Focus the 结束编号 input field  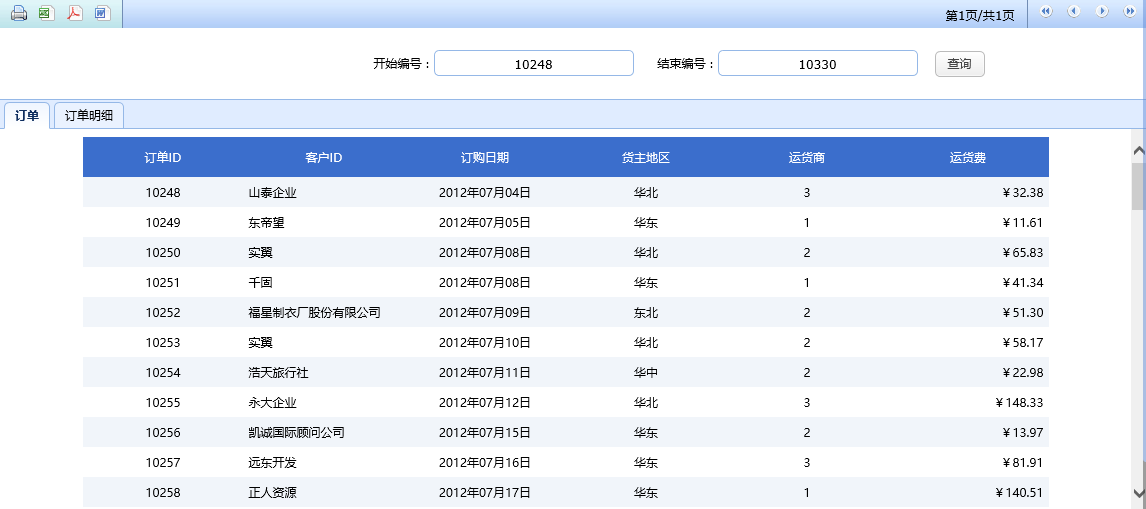coord(817,64)
